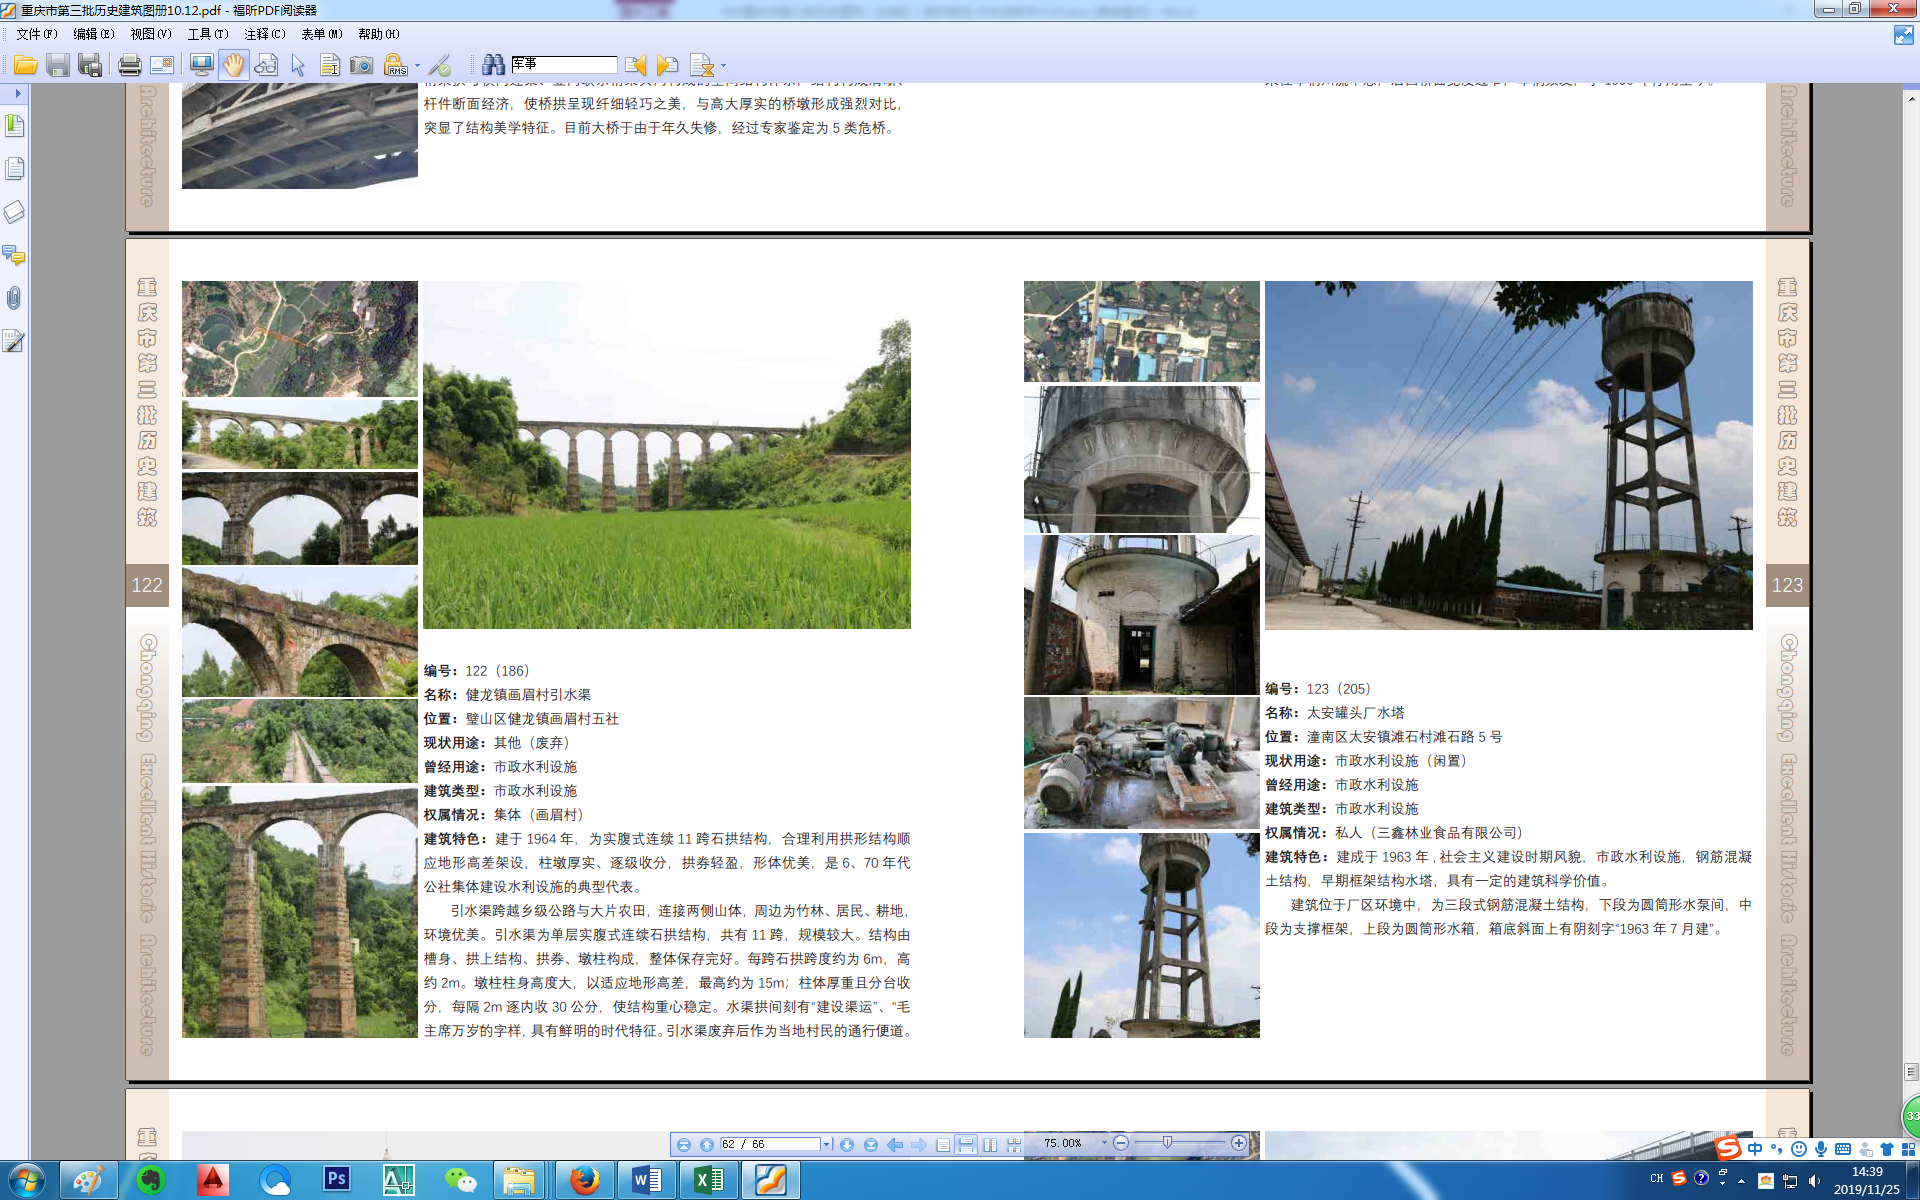Open the 编辑(E) menu
1920x1200 pixels.
point(94,34)
